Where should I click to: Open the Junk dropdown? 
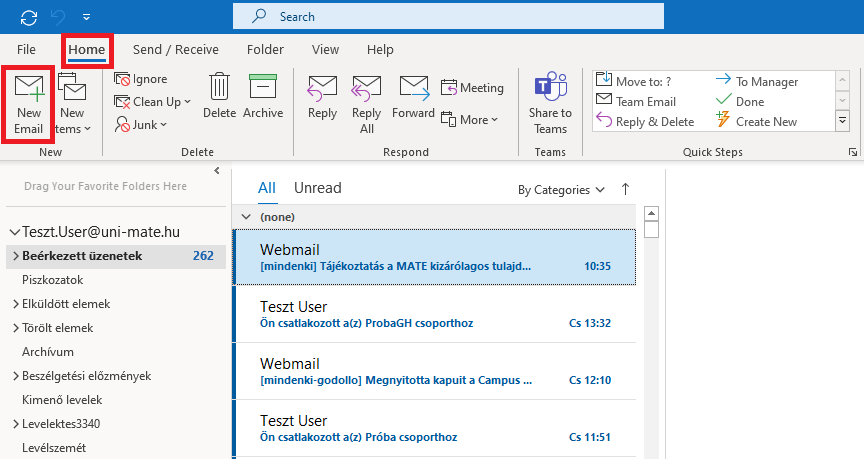[141, 125]
